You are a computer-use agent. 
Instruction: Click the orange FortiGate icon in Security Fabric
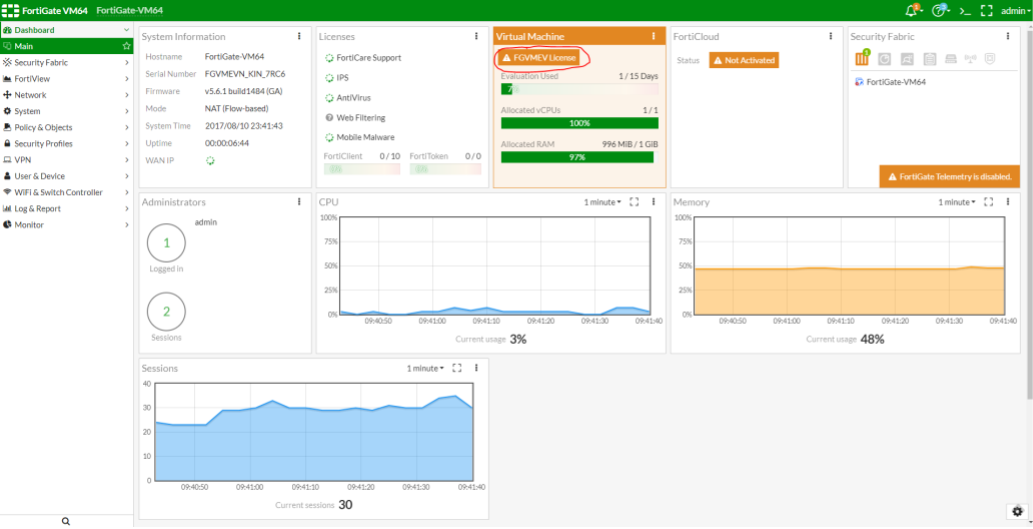862,59
